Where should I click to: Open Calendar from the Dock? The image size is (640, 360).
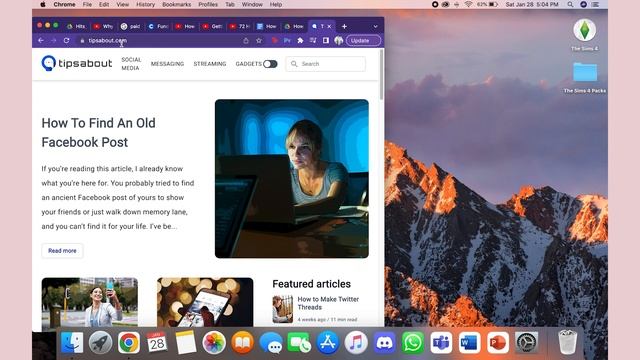click(x=157, y=342)
